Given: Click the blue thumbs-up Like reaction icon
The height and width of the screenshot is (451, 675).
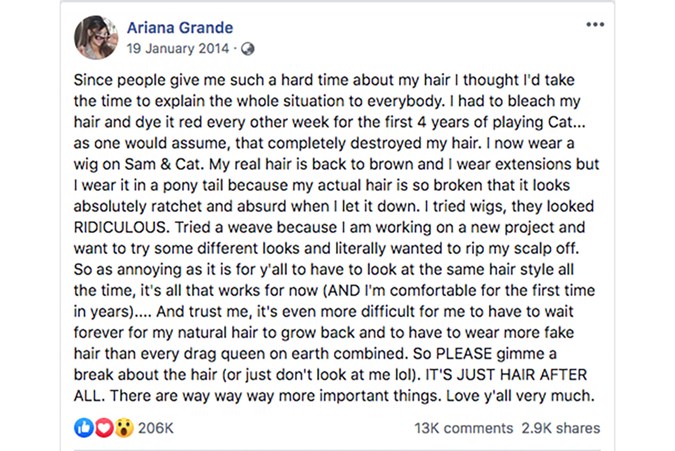Looking at the screenshot, I should tap(85, 427).
